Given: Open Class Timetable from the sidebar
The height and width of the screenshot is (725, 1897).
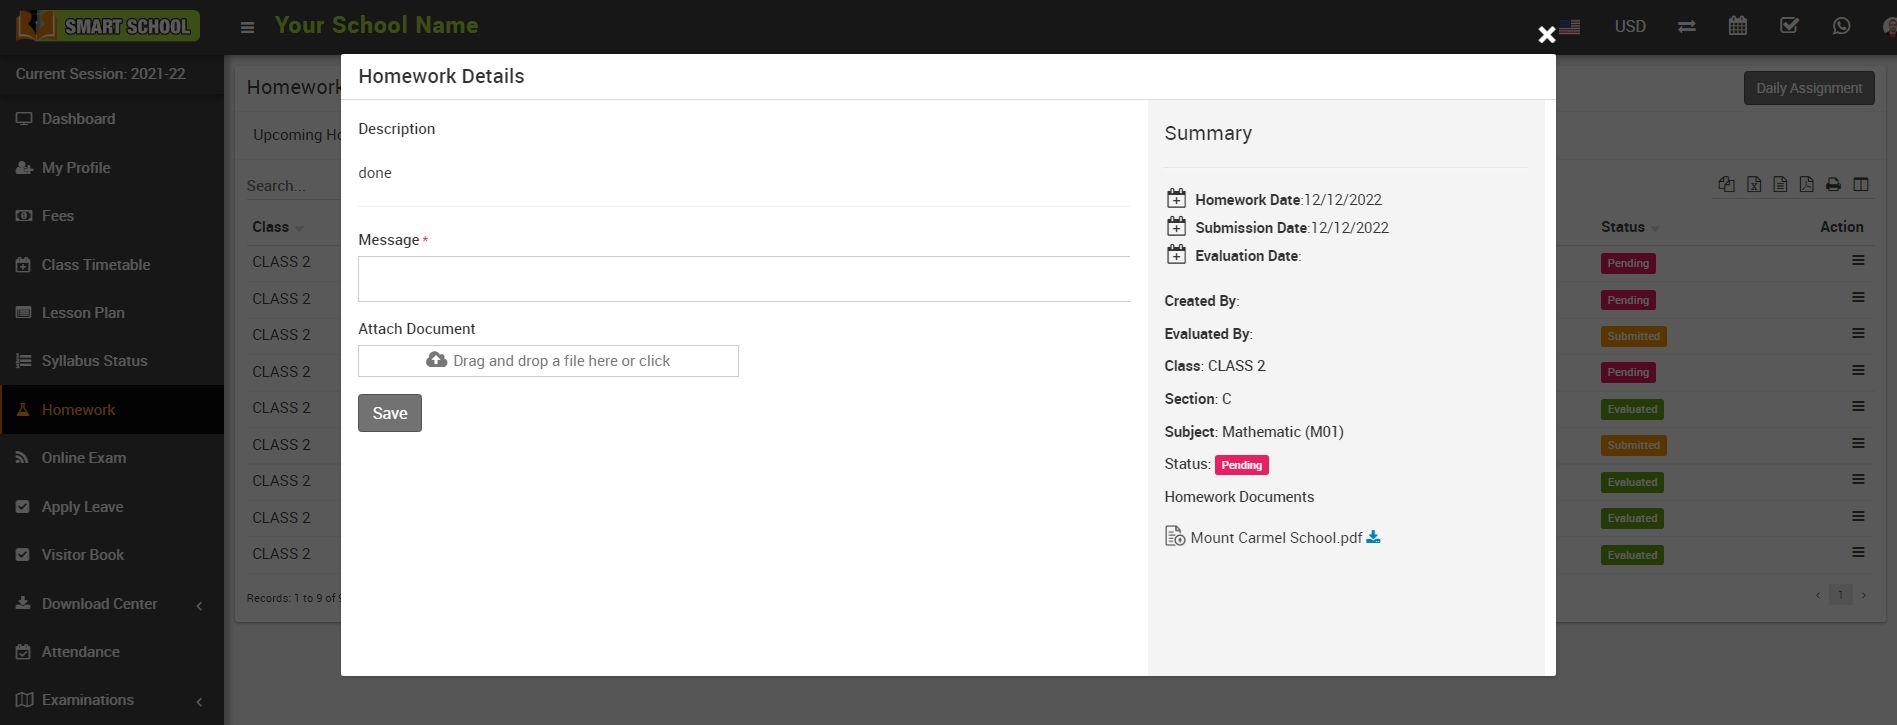Looking at the screenshot, I should point(96,265).
